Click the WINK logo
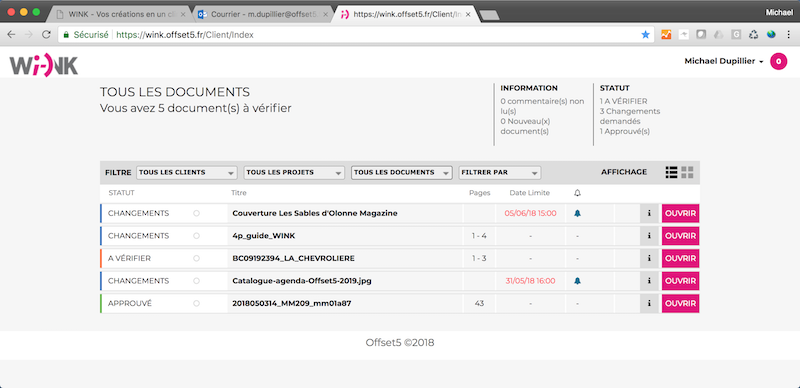Screen dimensions: 800x388 tap(44, 65)
